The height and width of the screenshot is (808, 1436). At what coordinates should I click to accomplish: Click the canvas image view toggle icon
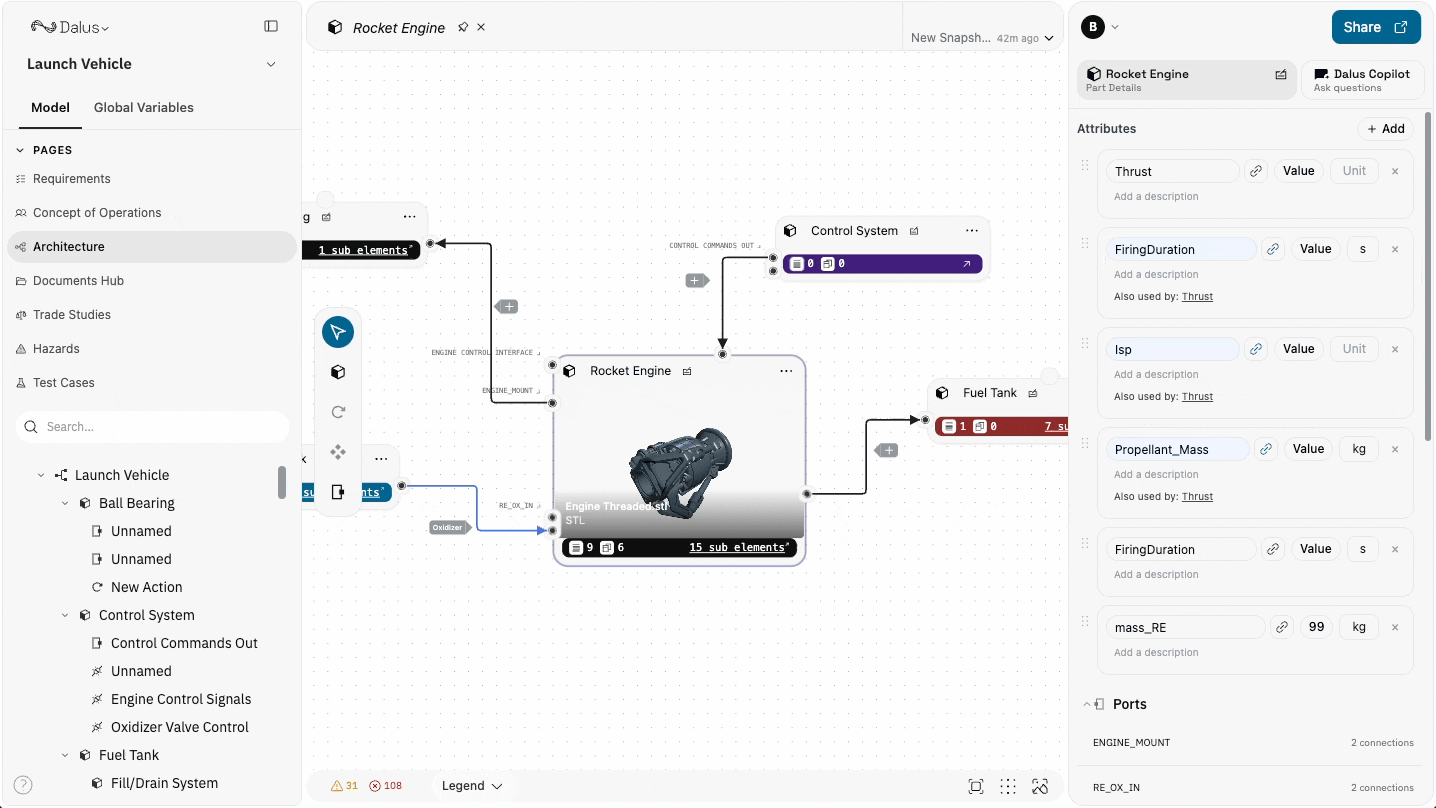[x=1040, y=786]
